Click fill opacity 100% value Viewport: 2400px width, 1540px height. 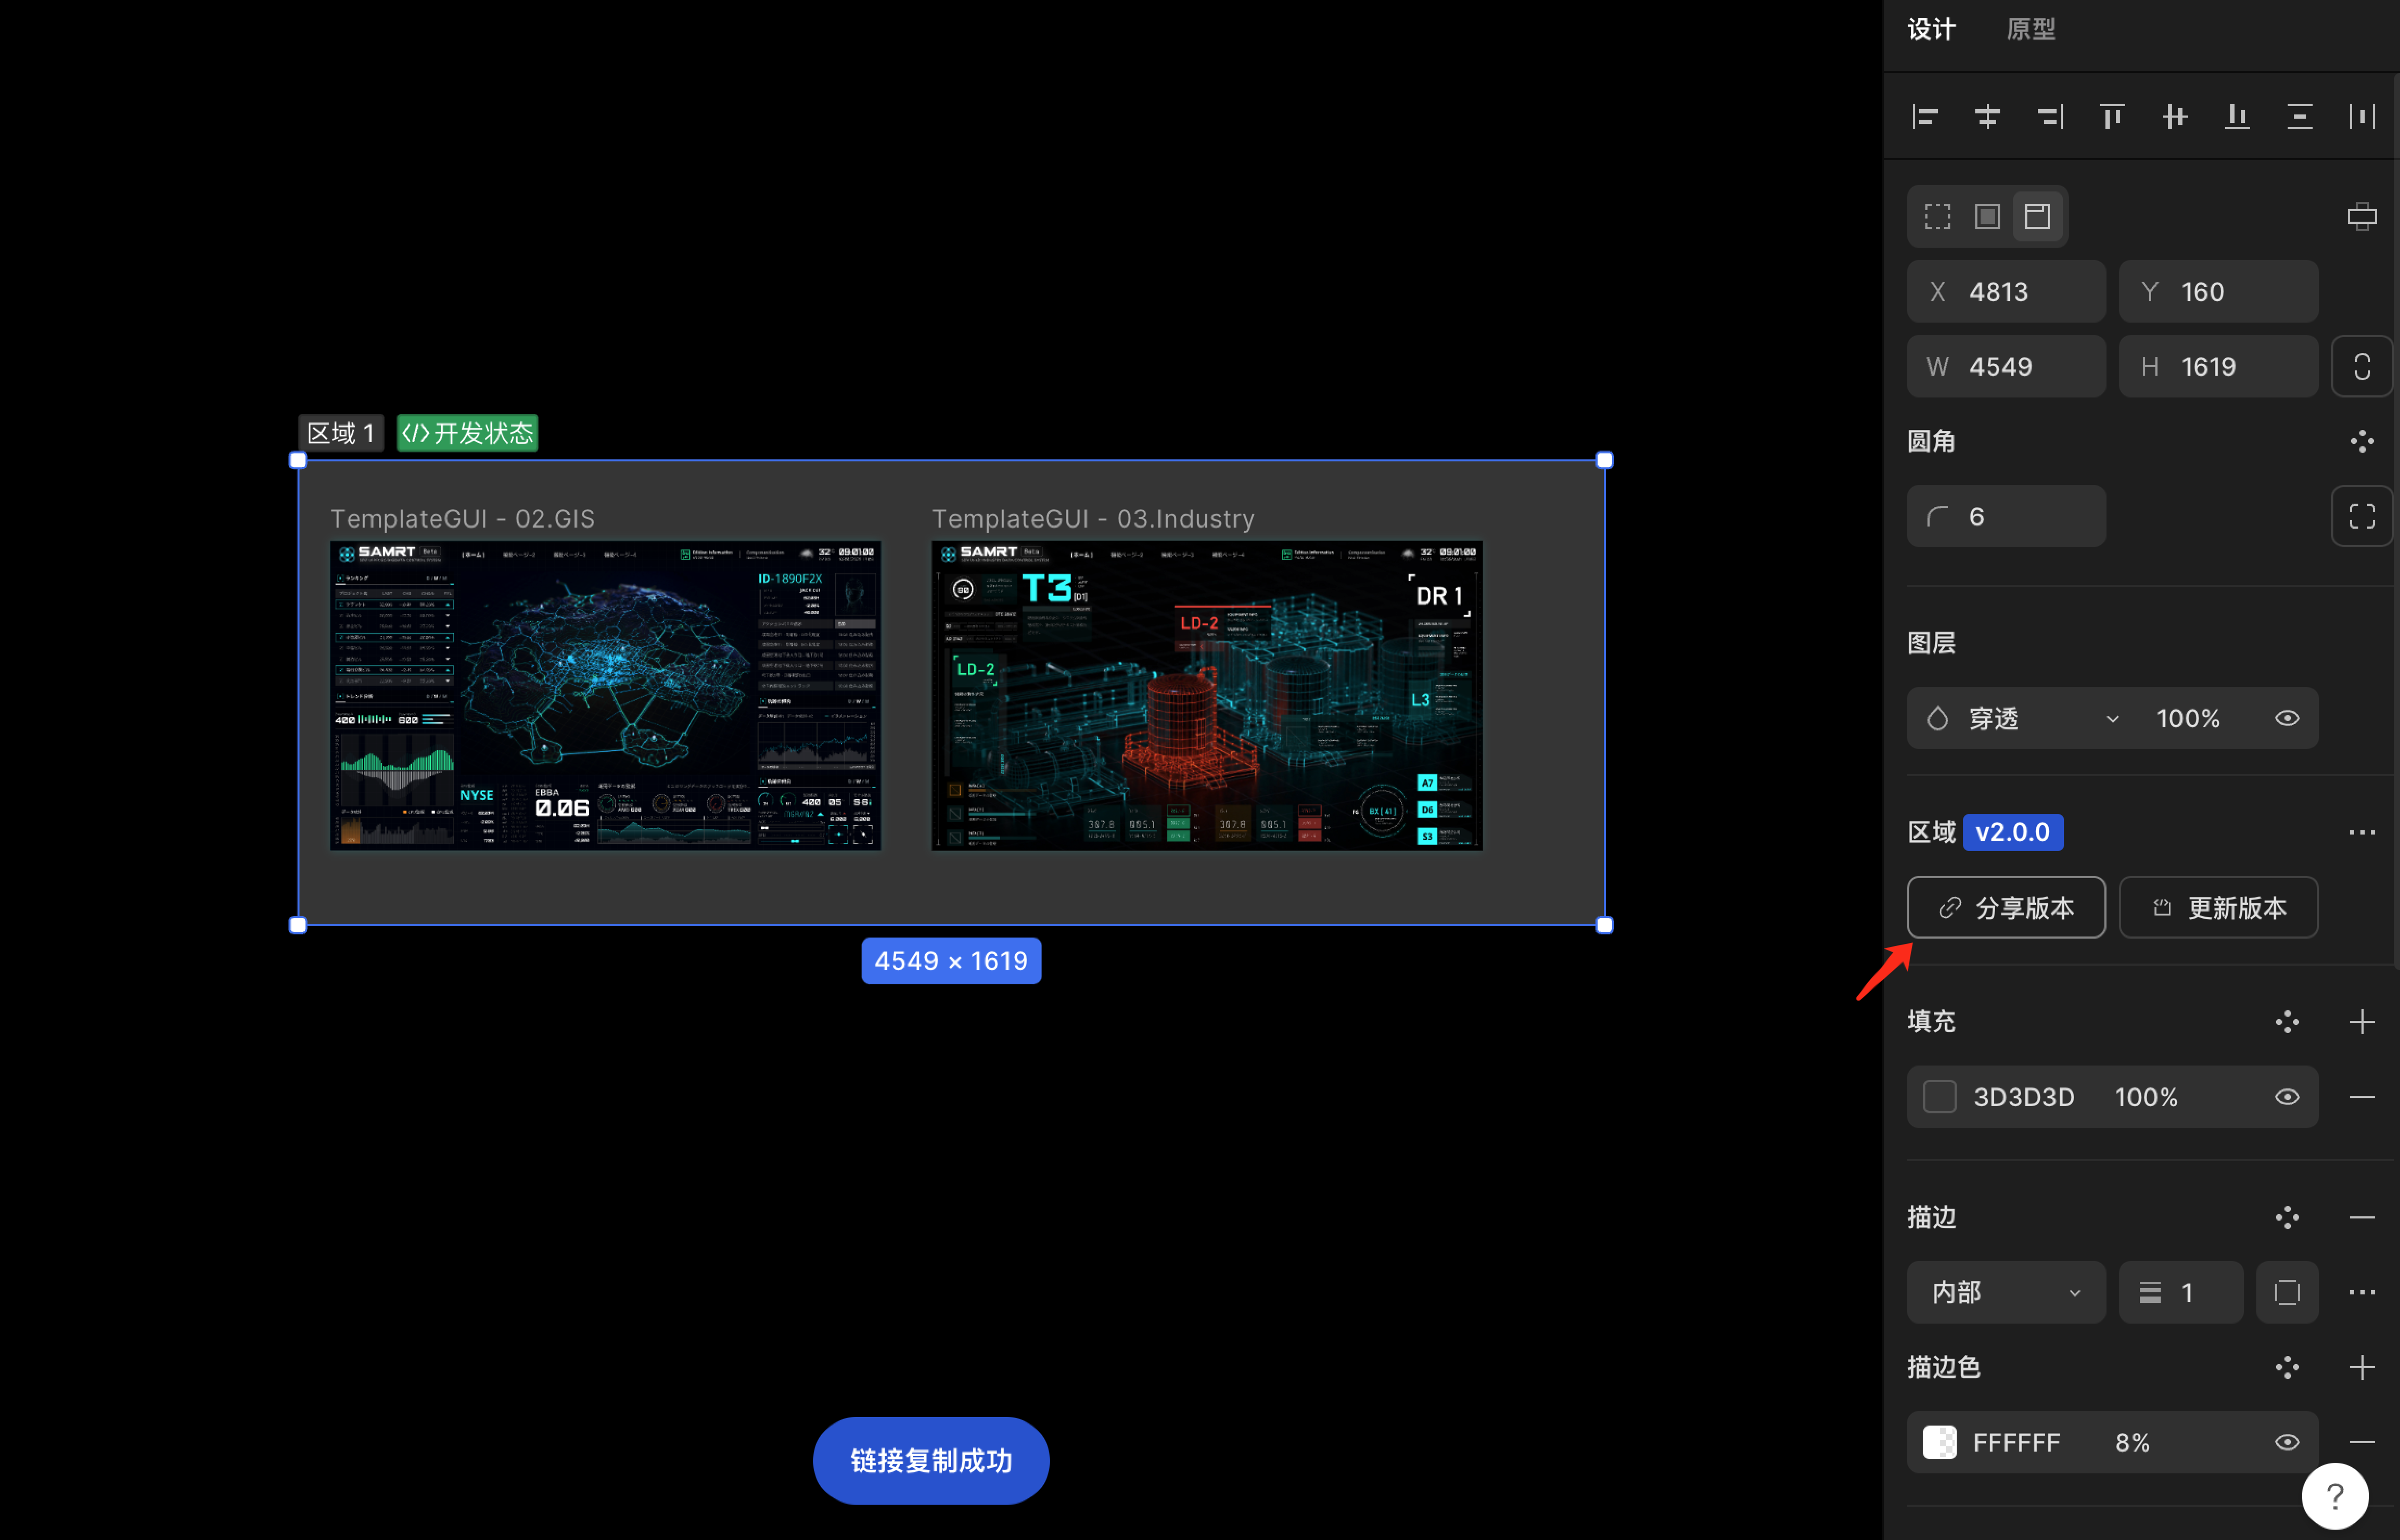click(x=2146, y=1097)
